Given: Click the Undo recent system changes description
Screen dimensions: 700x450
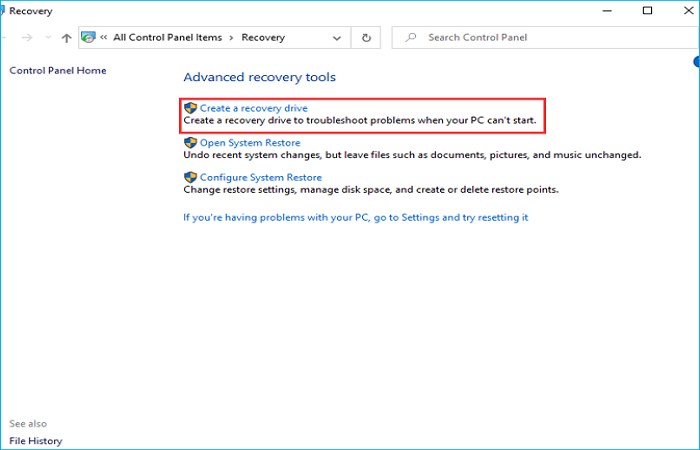Looking at the screenshot, I should 412,155.
